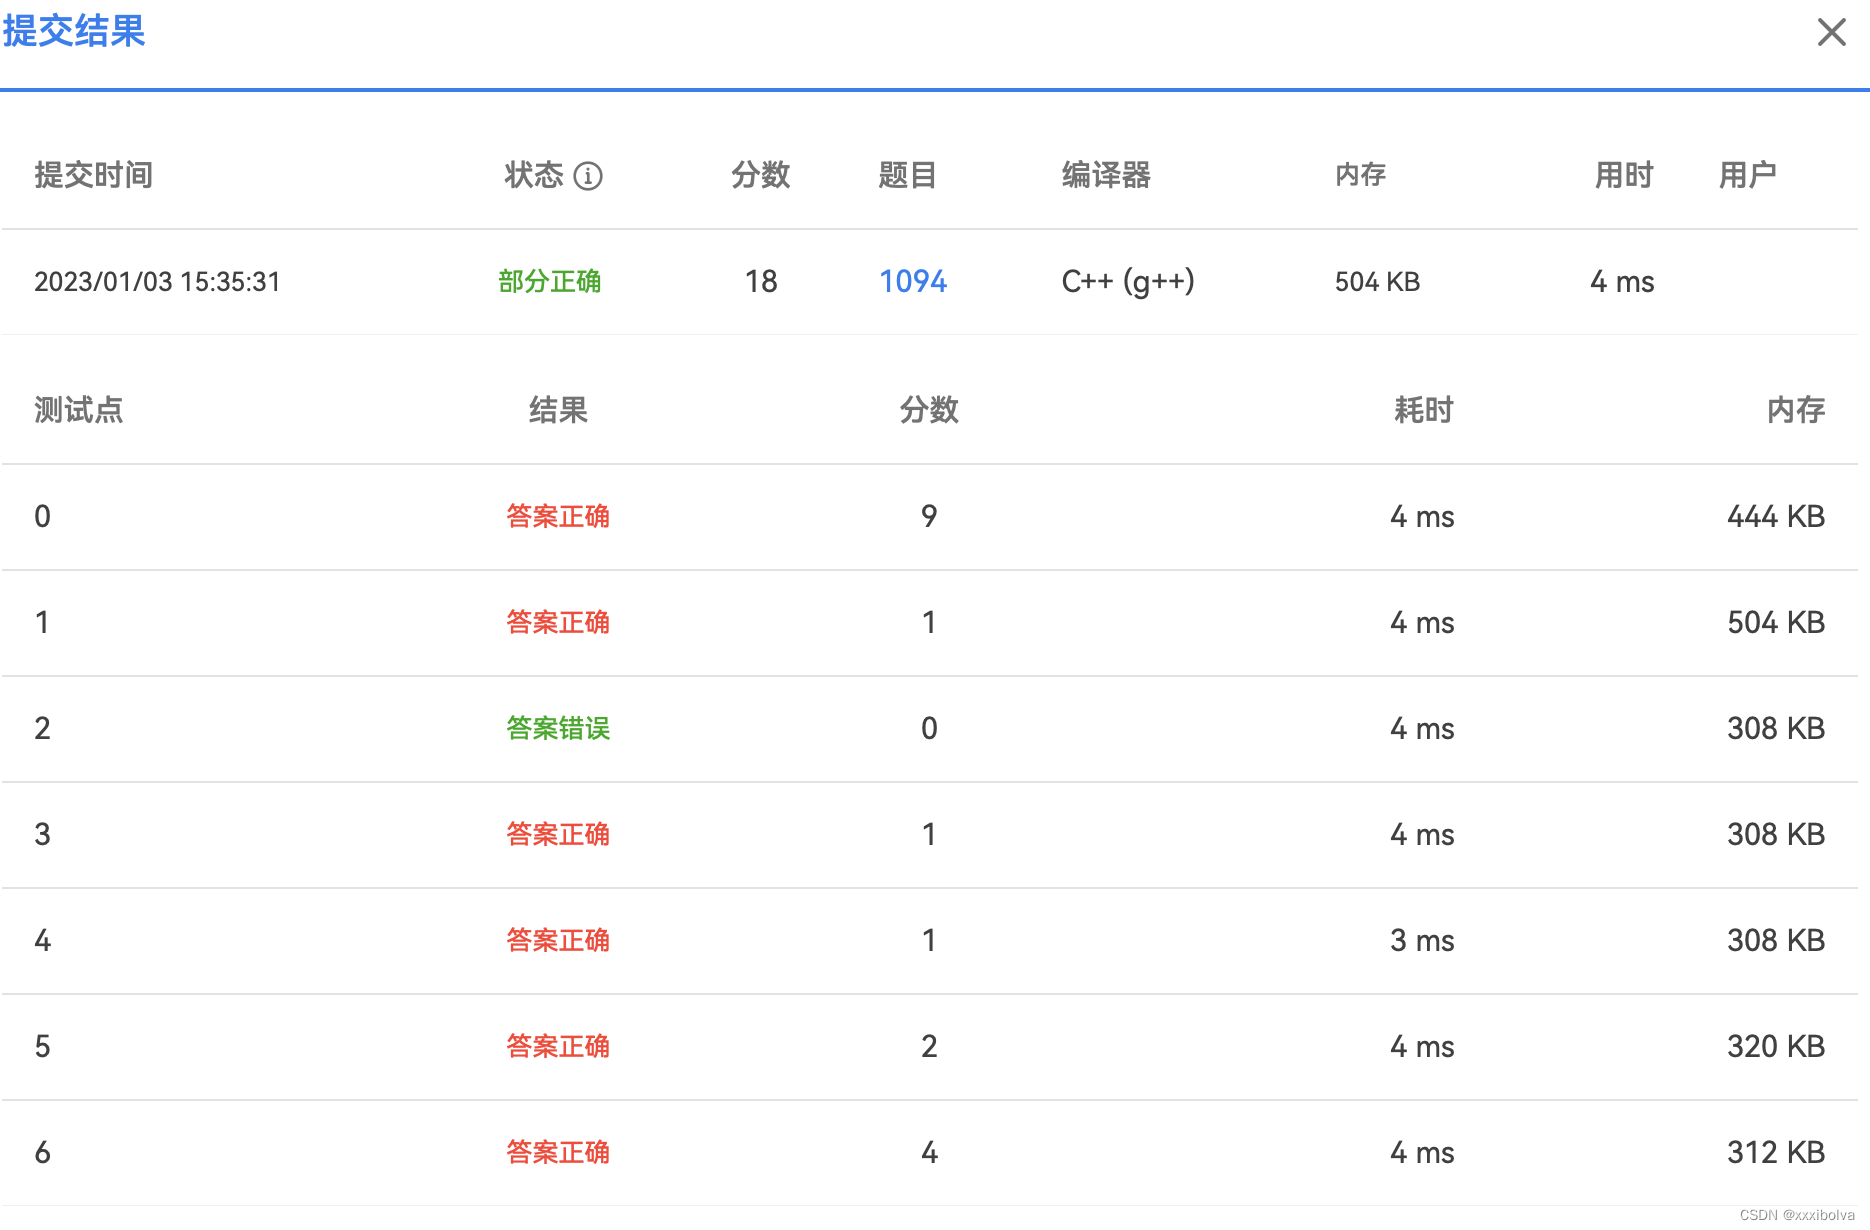
Task: Click the 提交时间 column header
Action: pos(93,175)
